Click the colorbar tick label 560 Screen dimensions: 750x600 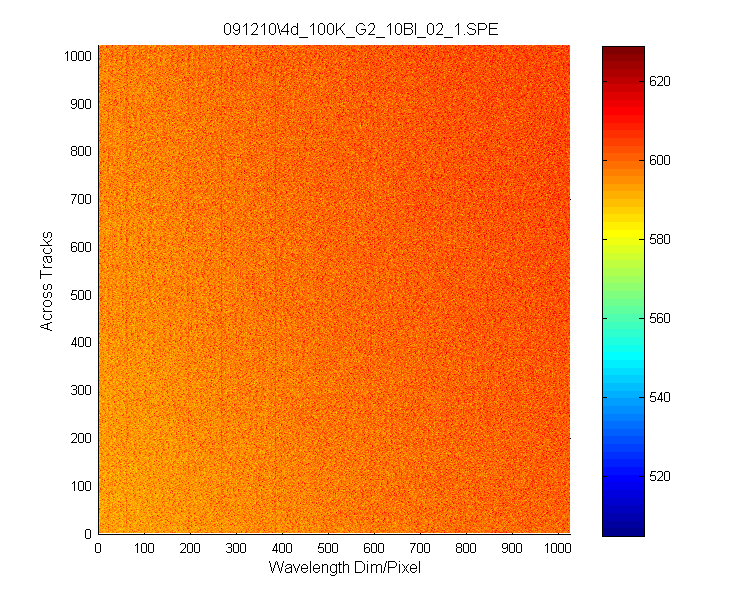(x=660, y=318)
